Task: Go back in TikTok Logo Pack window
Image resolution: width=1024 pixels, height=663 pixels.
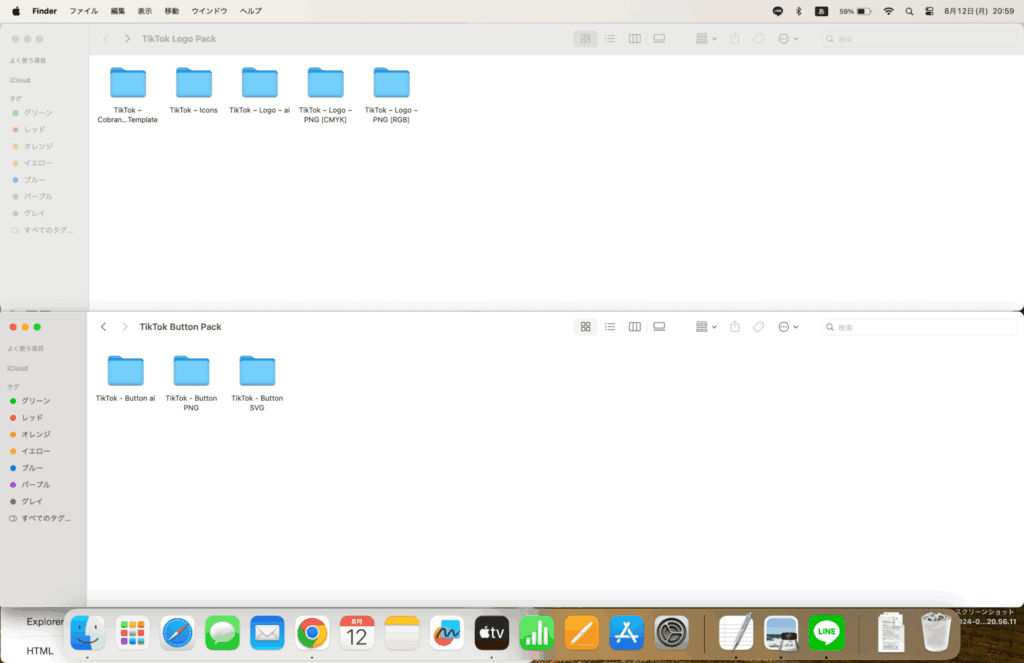Action: click(x=106, y=39)
